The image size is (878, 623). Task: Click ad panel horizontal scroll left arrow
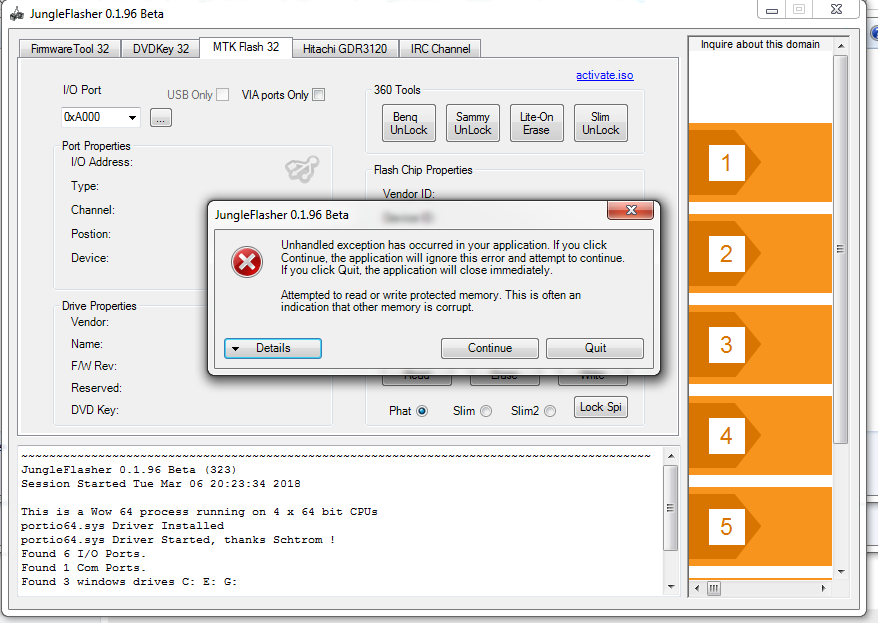(697, 588)
